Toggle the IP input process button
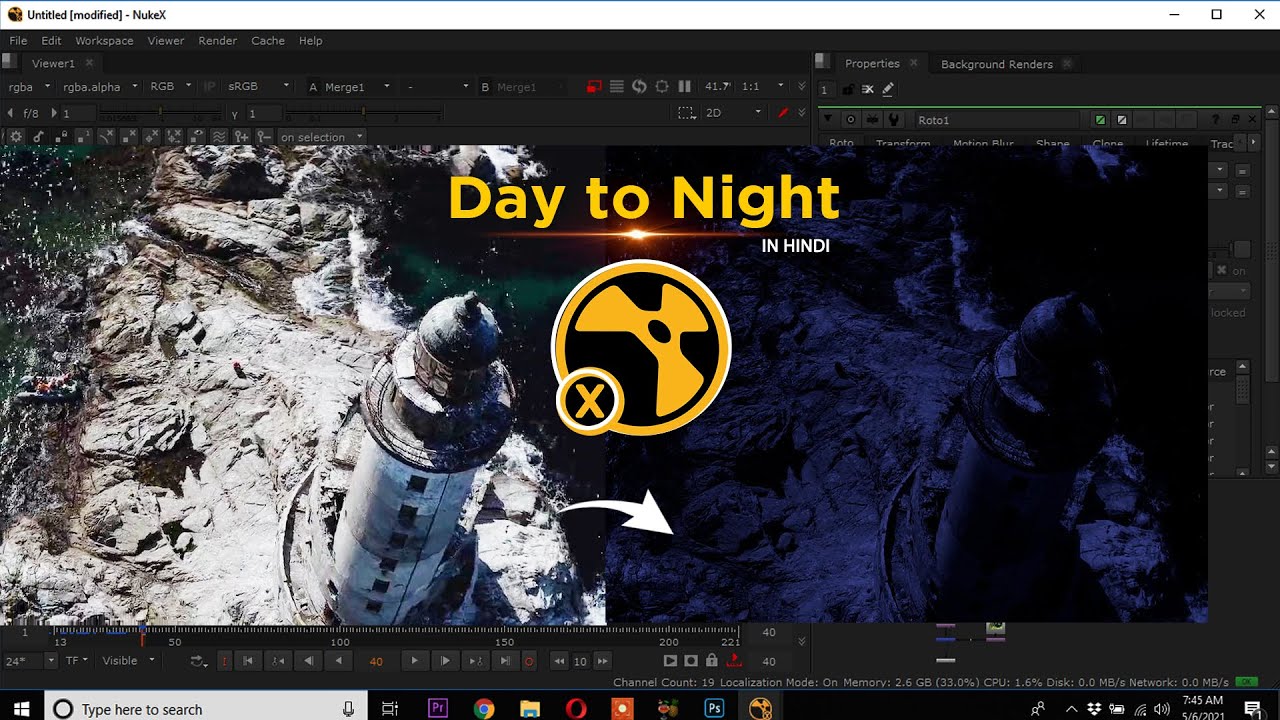The height and width of the screenshot is (720, 1280). point(210,87)
